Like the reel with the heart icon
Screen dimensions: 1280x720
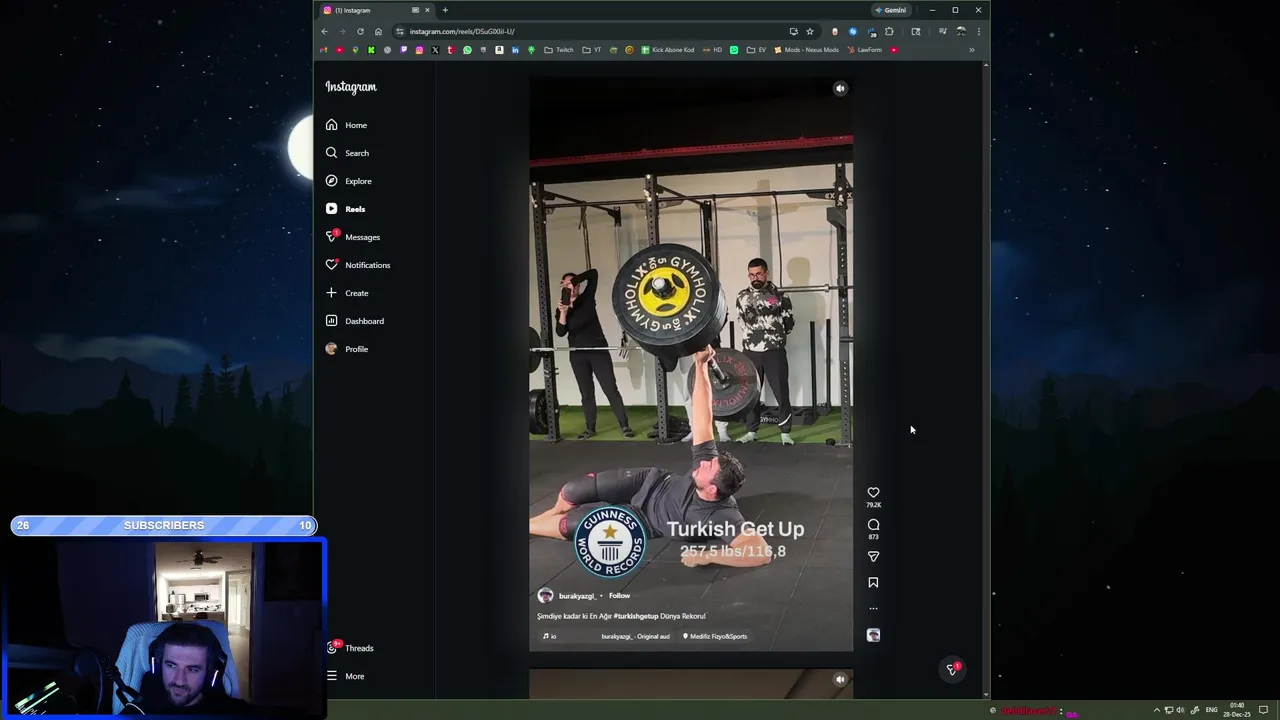click(x=873, y=492)
